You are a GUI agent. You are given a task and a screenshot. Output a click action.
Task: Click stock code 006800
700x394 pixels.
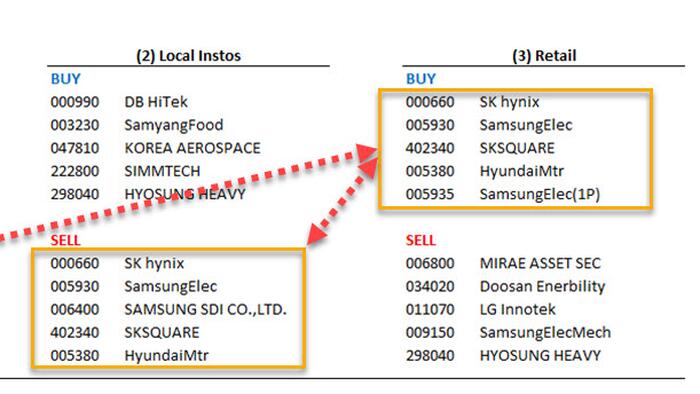430,264
